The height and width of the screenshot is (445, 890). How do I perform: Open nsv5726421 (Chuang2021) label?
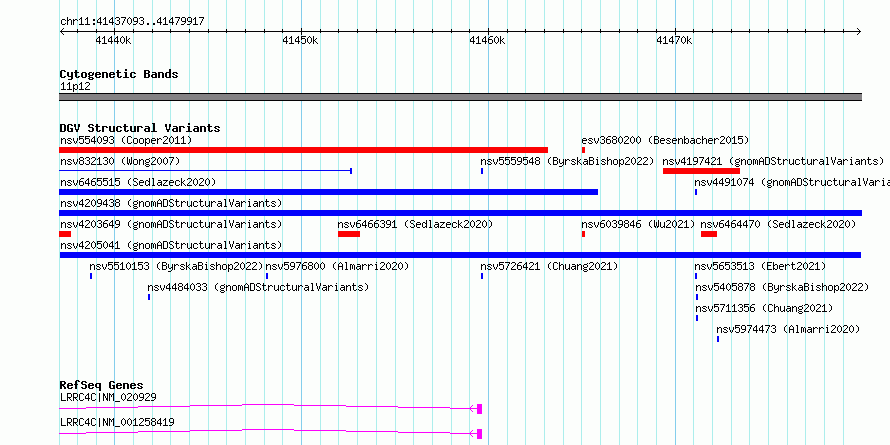coord(549,266)
